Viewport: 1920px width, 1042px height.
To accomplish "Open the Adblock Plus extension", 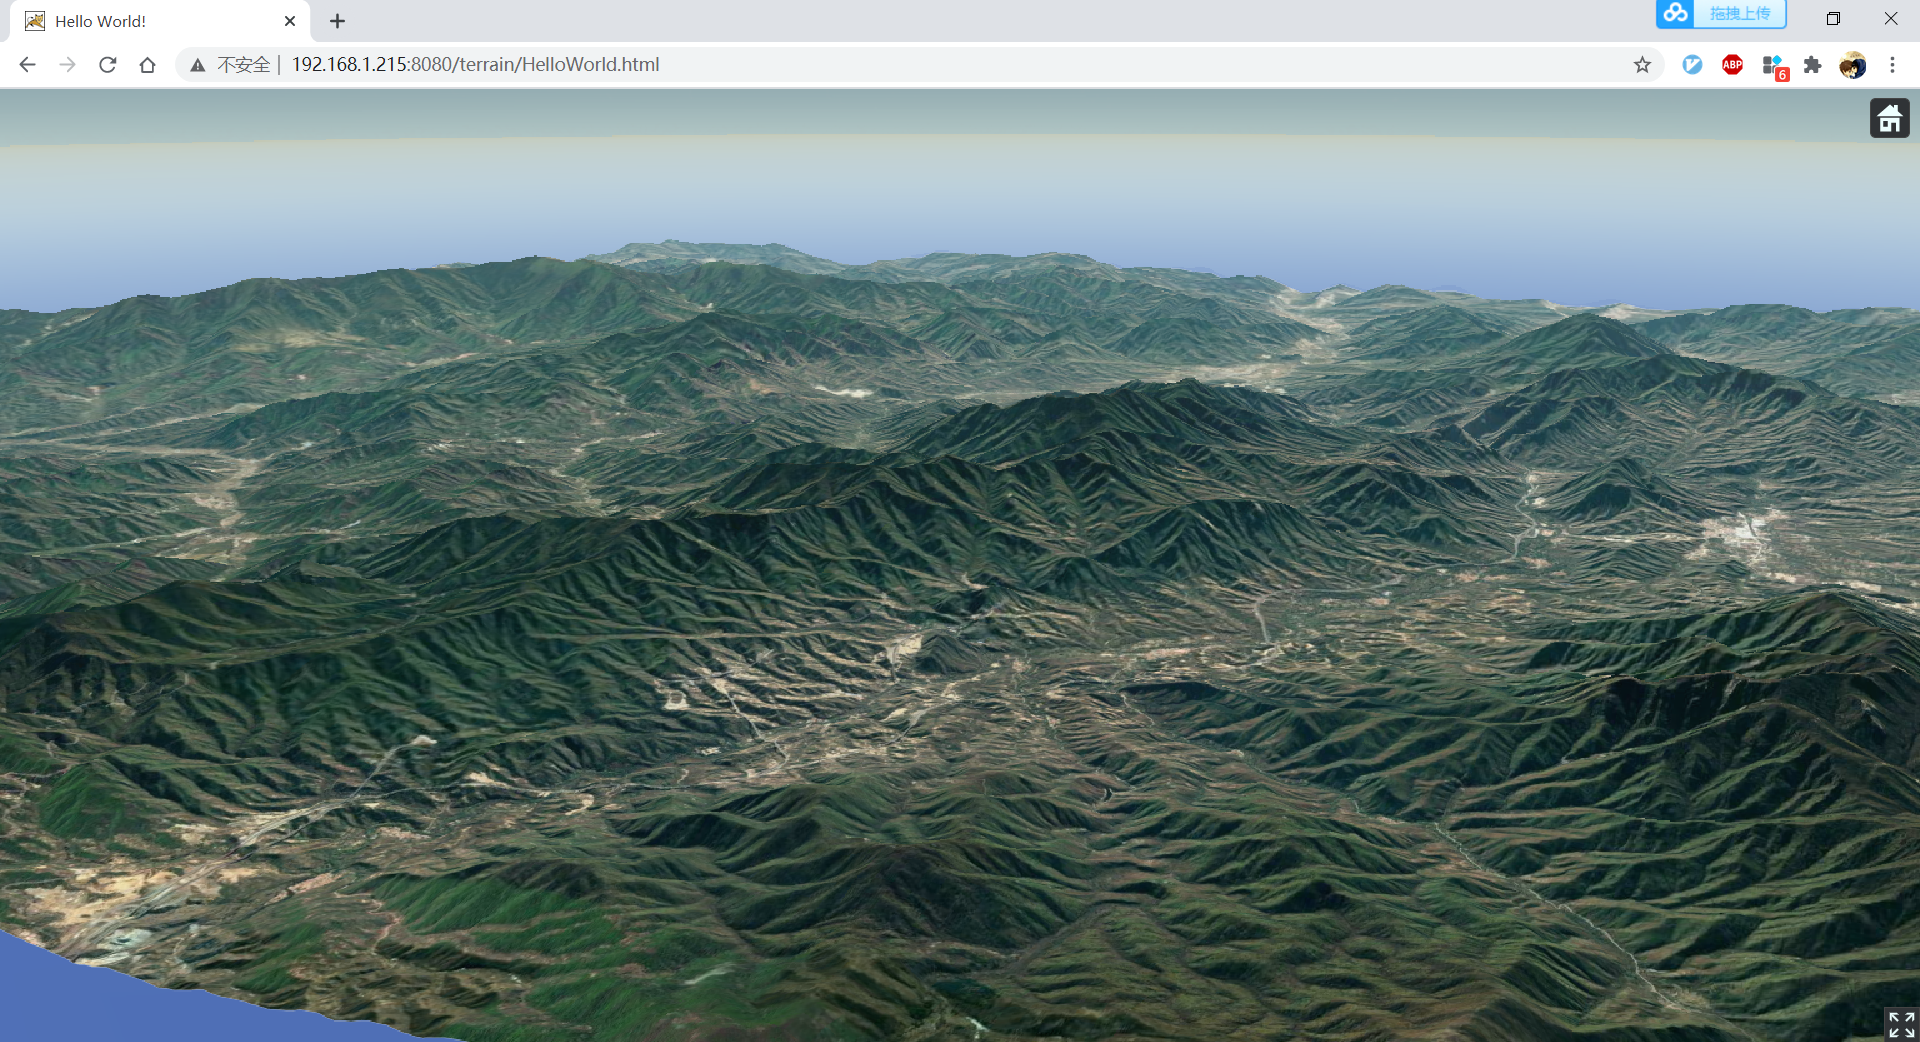I will pos(1732,65).
